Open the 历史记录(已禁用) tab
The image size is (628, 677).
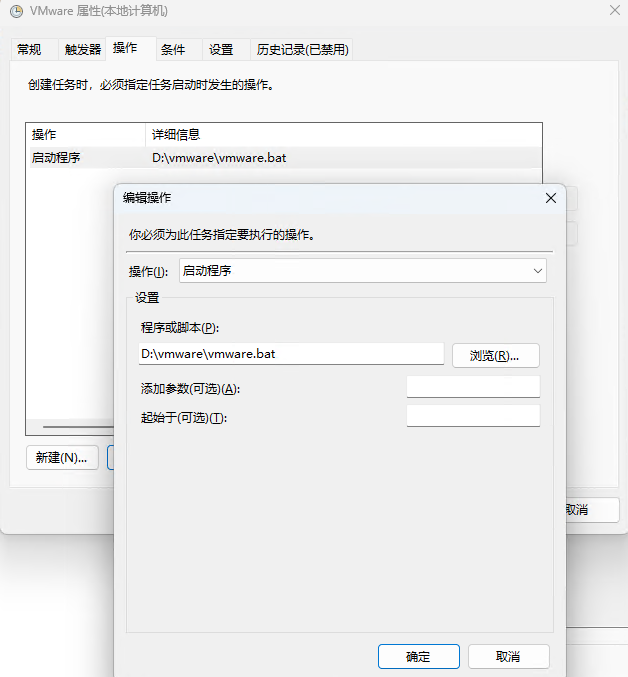click(302, 50)
